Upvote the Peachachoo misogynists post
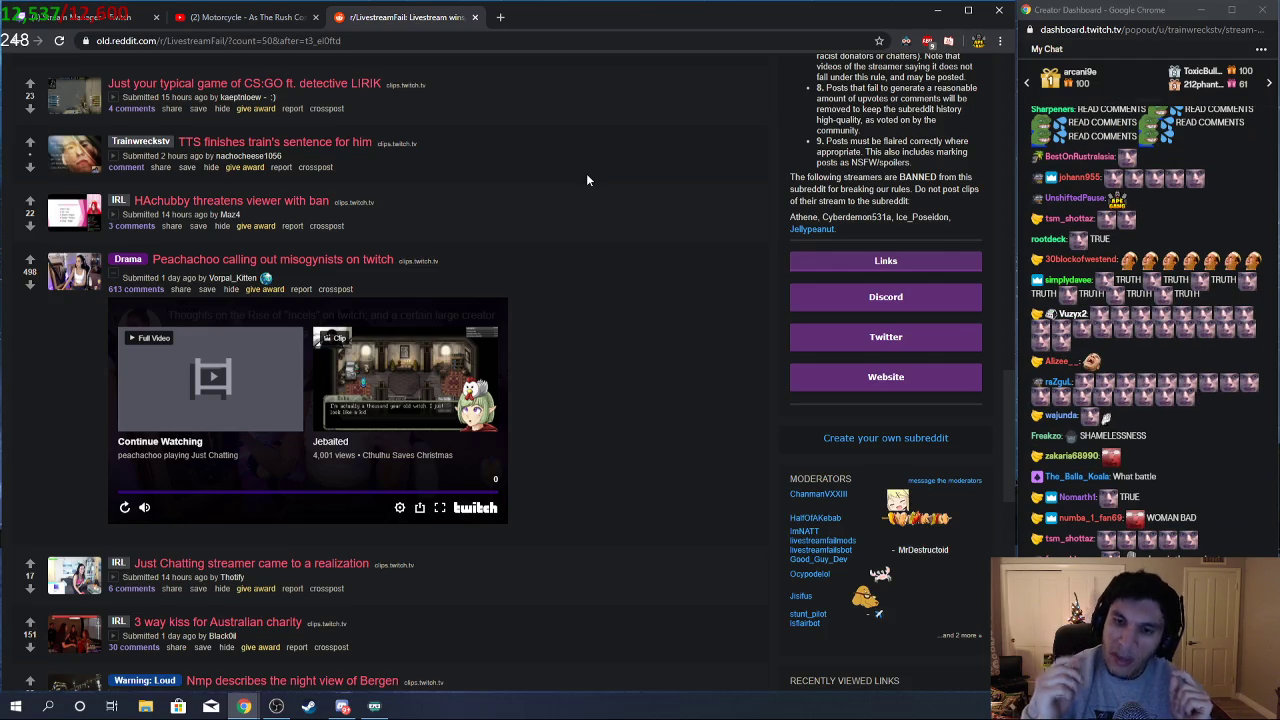 (30, 259)
